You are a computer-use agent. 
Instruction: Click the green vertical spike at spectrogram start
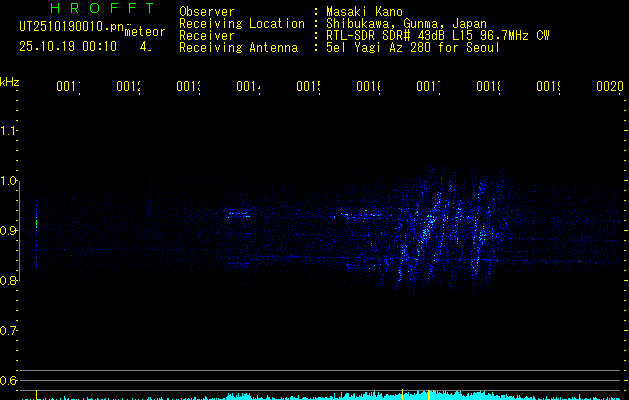click(x=37, y=222)
